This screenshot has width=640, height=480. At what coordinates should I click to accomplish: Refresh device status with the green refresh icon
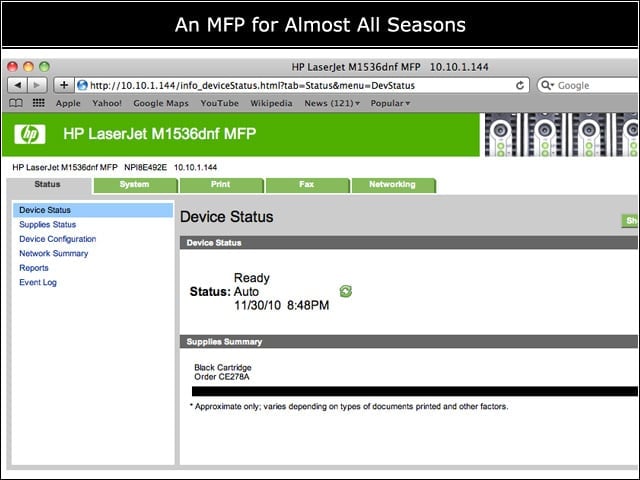click(x=345, y=291)
